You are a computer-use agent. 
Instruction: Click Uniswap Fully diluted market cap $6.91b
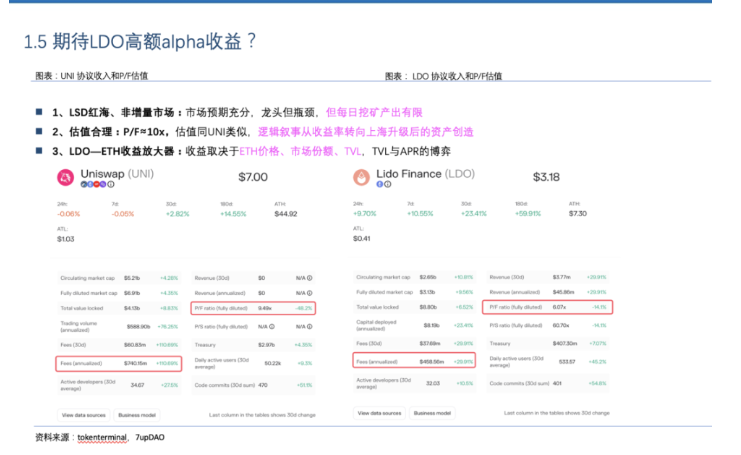pyautogui.click(x=132, y=293)
